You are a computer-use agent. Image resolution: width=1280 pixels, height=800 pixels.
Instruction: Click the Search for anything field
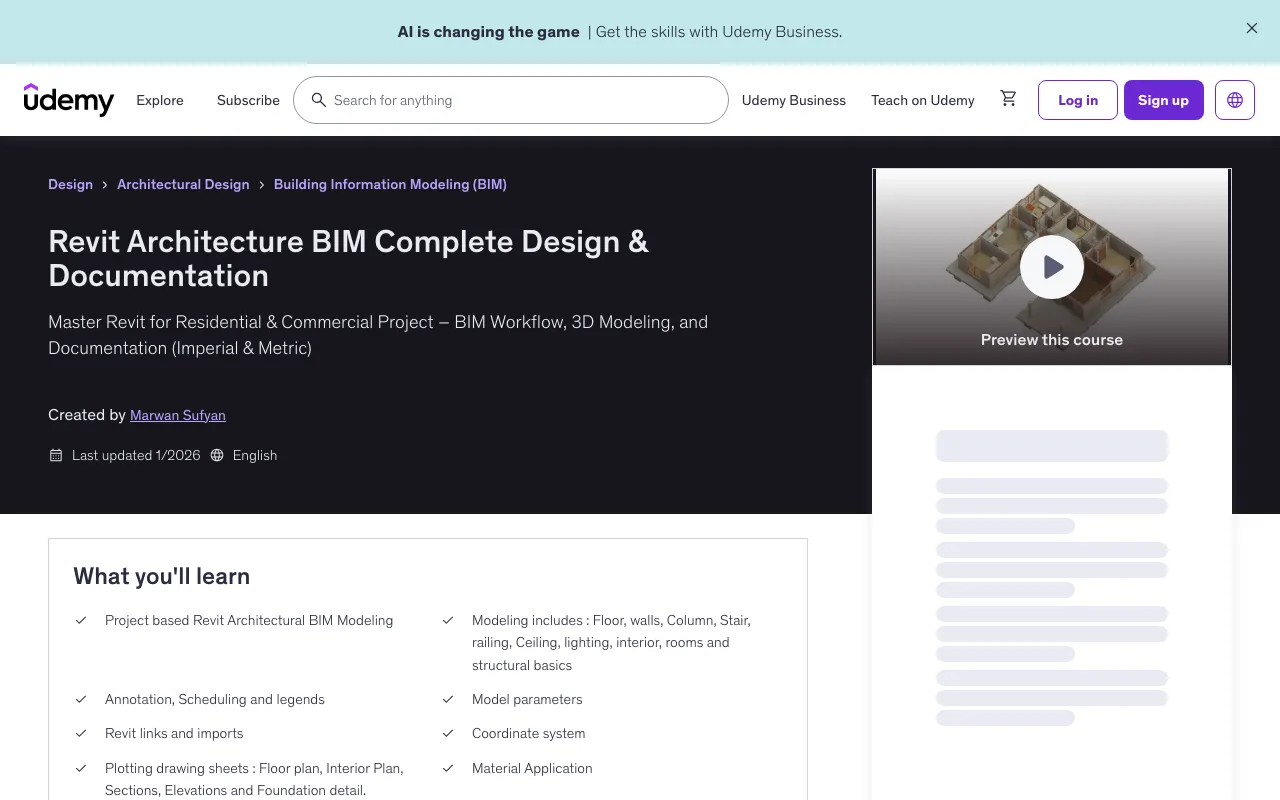coord(450,100)
